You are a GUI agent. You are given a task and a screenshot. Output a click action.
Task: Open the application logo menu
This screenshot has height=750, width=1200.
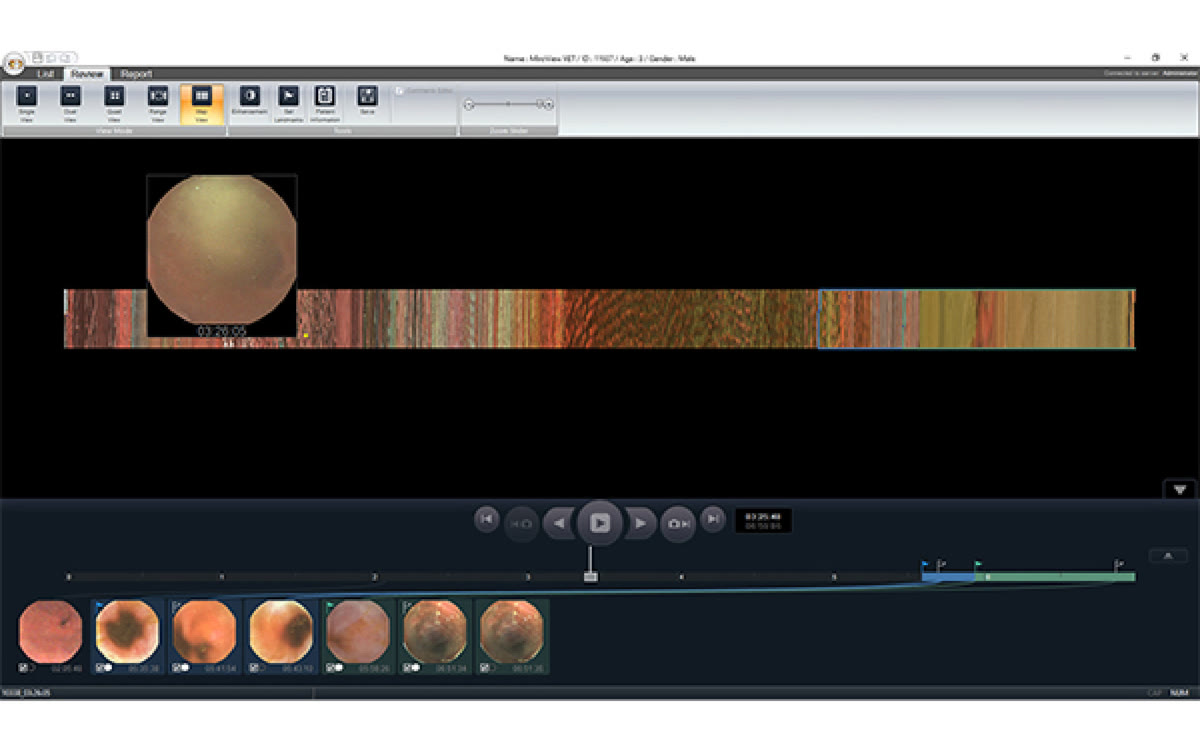tap(13, 63)
